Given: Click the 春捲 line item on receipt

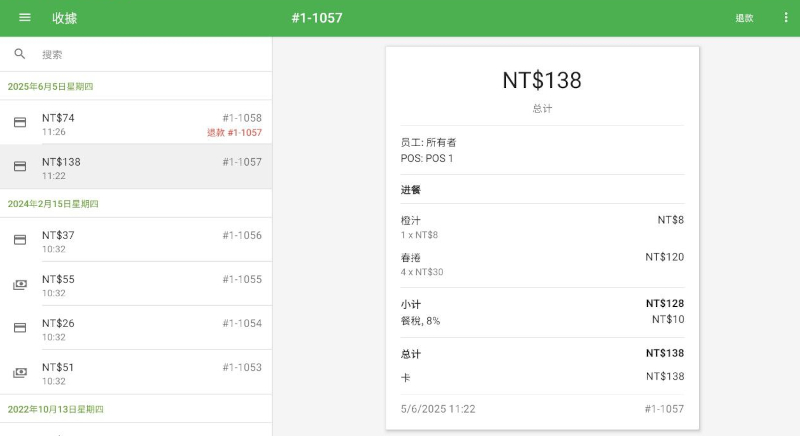Looking at the screenshot, I should tap(411, 258).
